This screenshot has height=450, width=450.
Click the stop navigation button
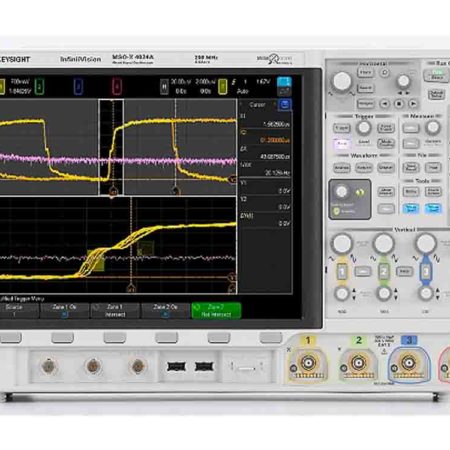tap(399, 104)
